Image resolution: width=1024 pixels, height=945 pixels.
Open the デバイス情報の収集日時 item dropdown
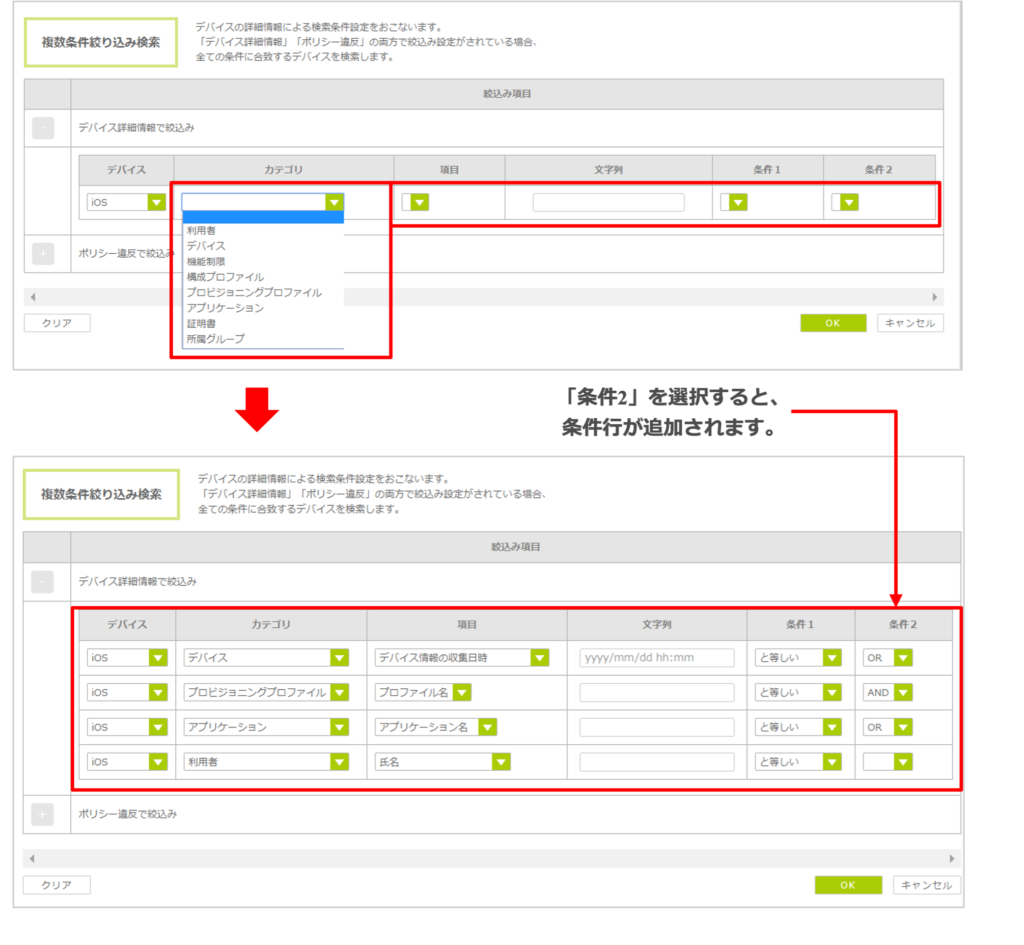540,658
